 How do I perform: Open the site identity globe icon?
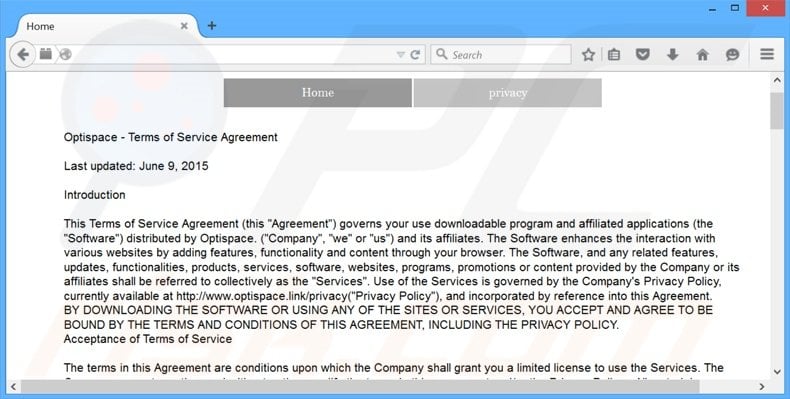65,54
